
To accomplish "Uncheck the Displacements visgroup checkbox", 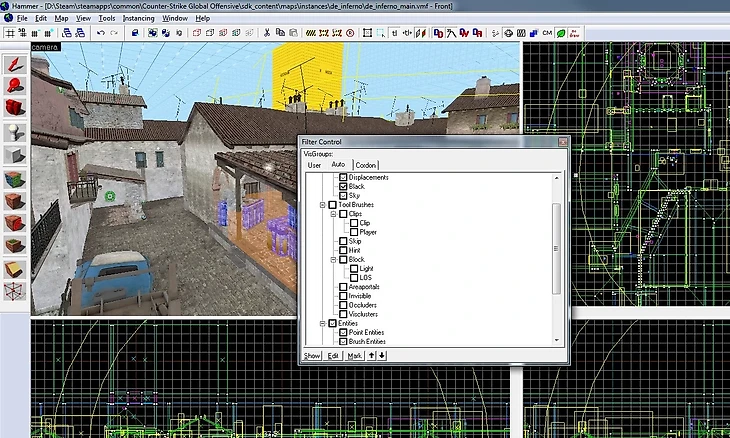I will coord(344,178).
